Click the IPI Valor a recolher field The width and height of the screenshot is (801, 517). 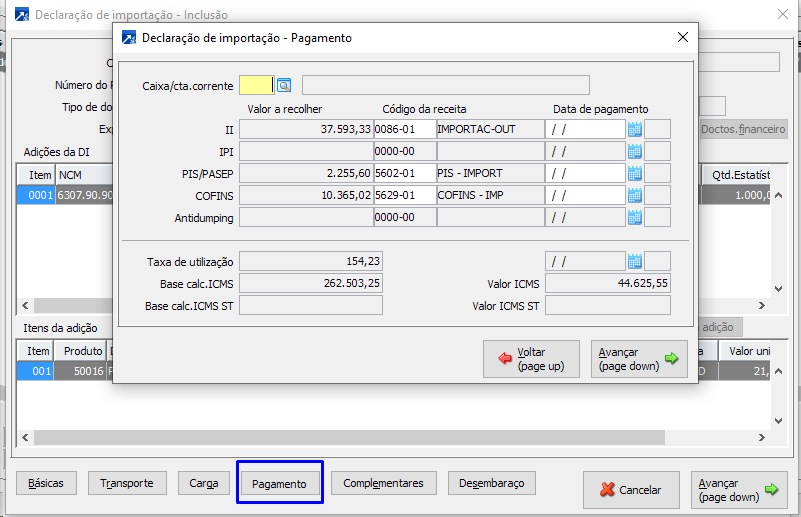(306, 151)
